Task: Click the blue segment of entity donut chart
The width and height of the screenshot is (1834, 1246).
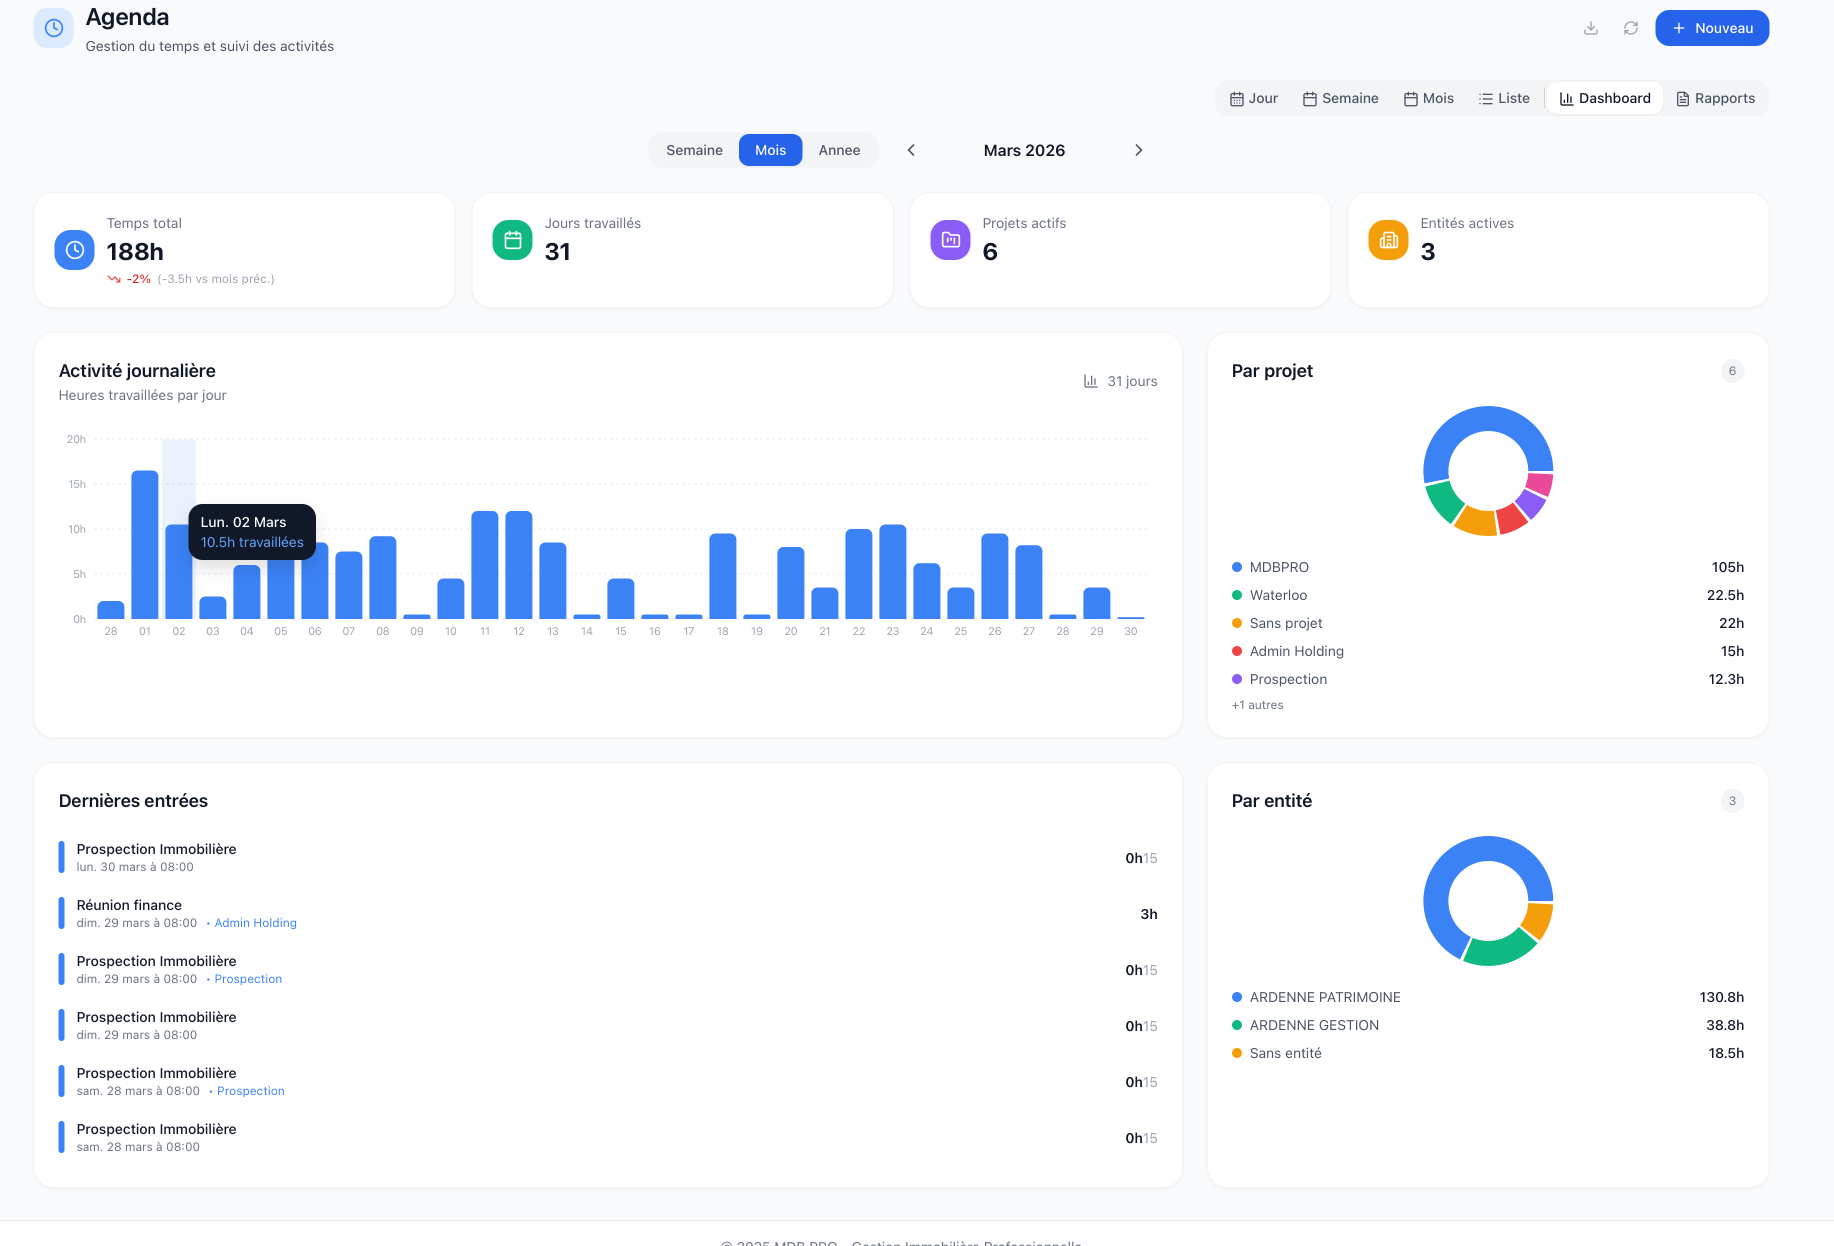Action: [x=1445, y=870]
